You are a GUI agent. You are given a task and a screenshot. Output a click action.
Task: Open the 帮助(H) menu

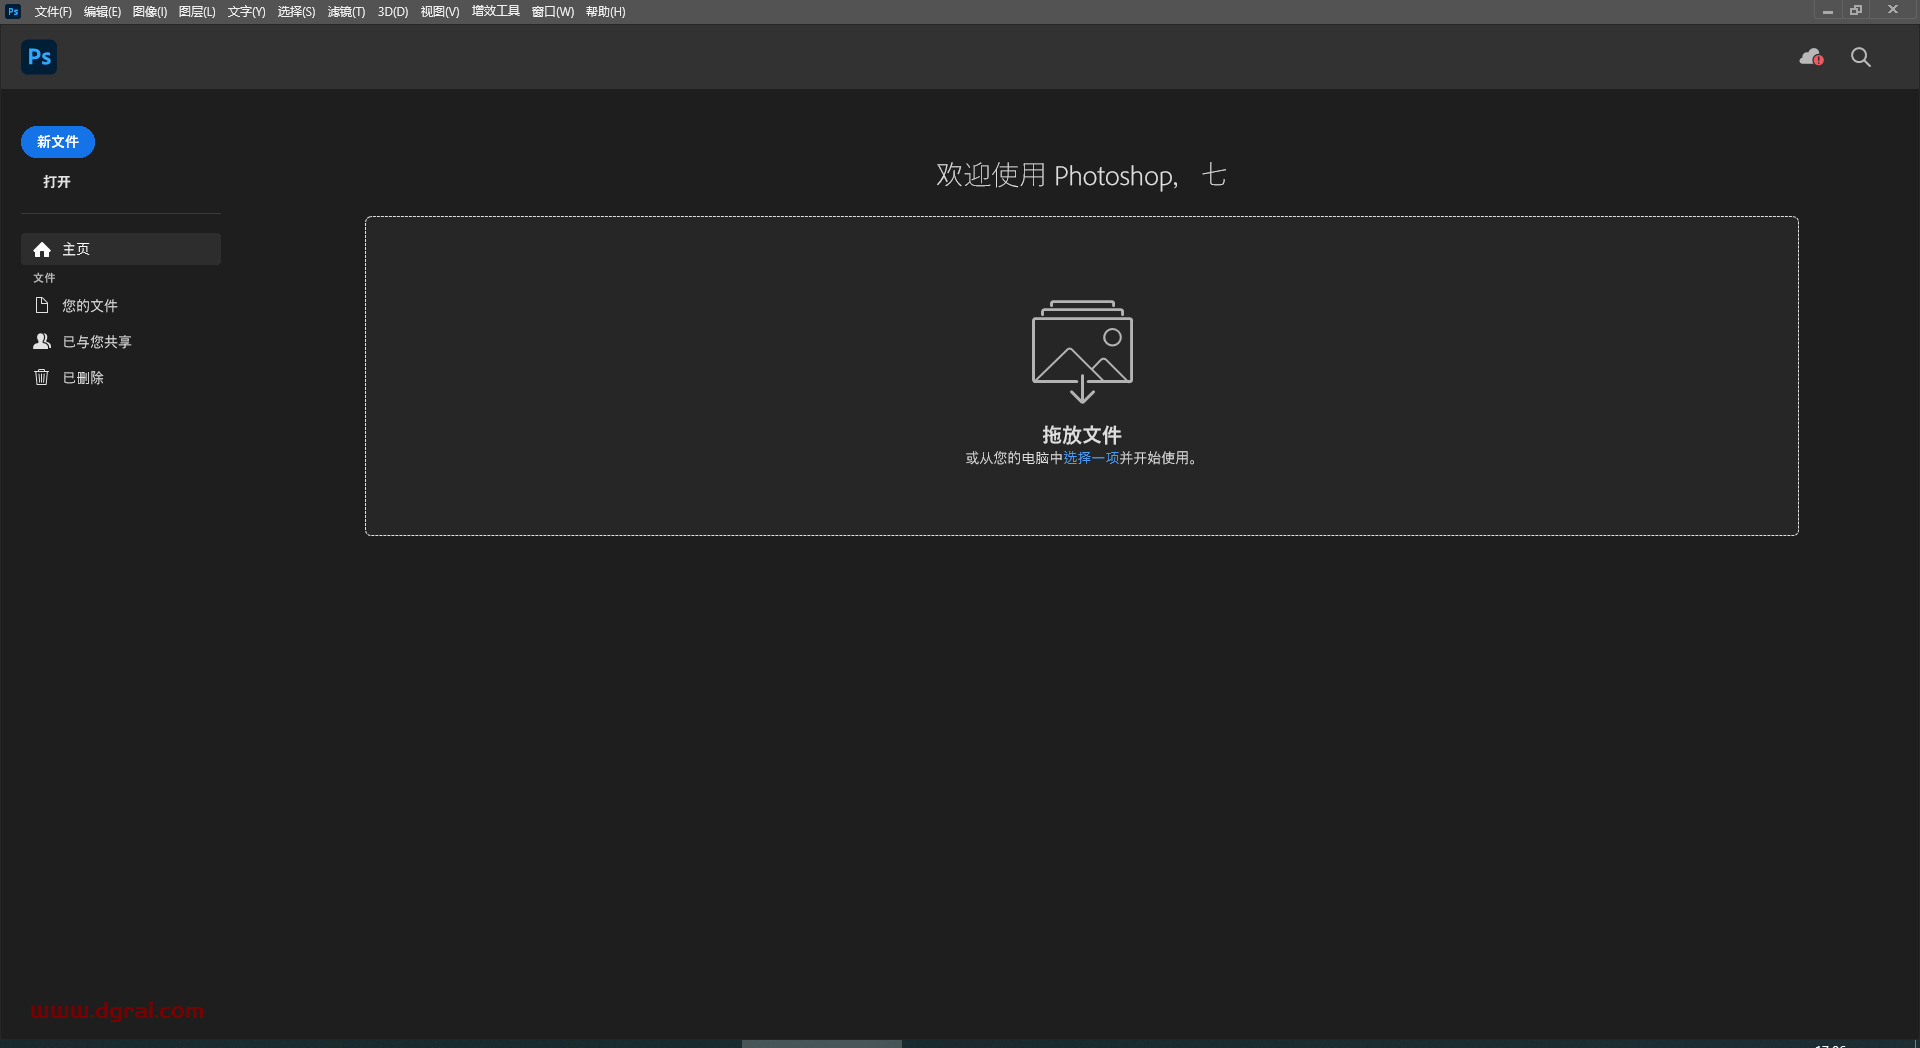coord(606,12)
